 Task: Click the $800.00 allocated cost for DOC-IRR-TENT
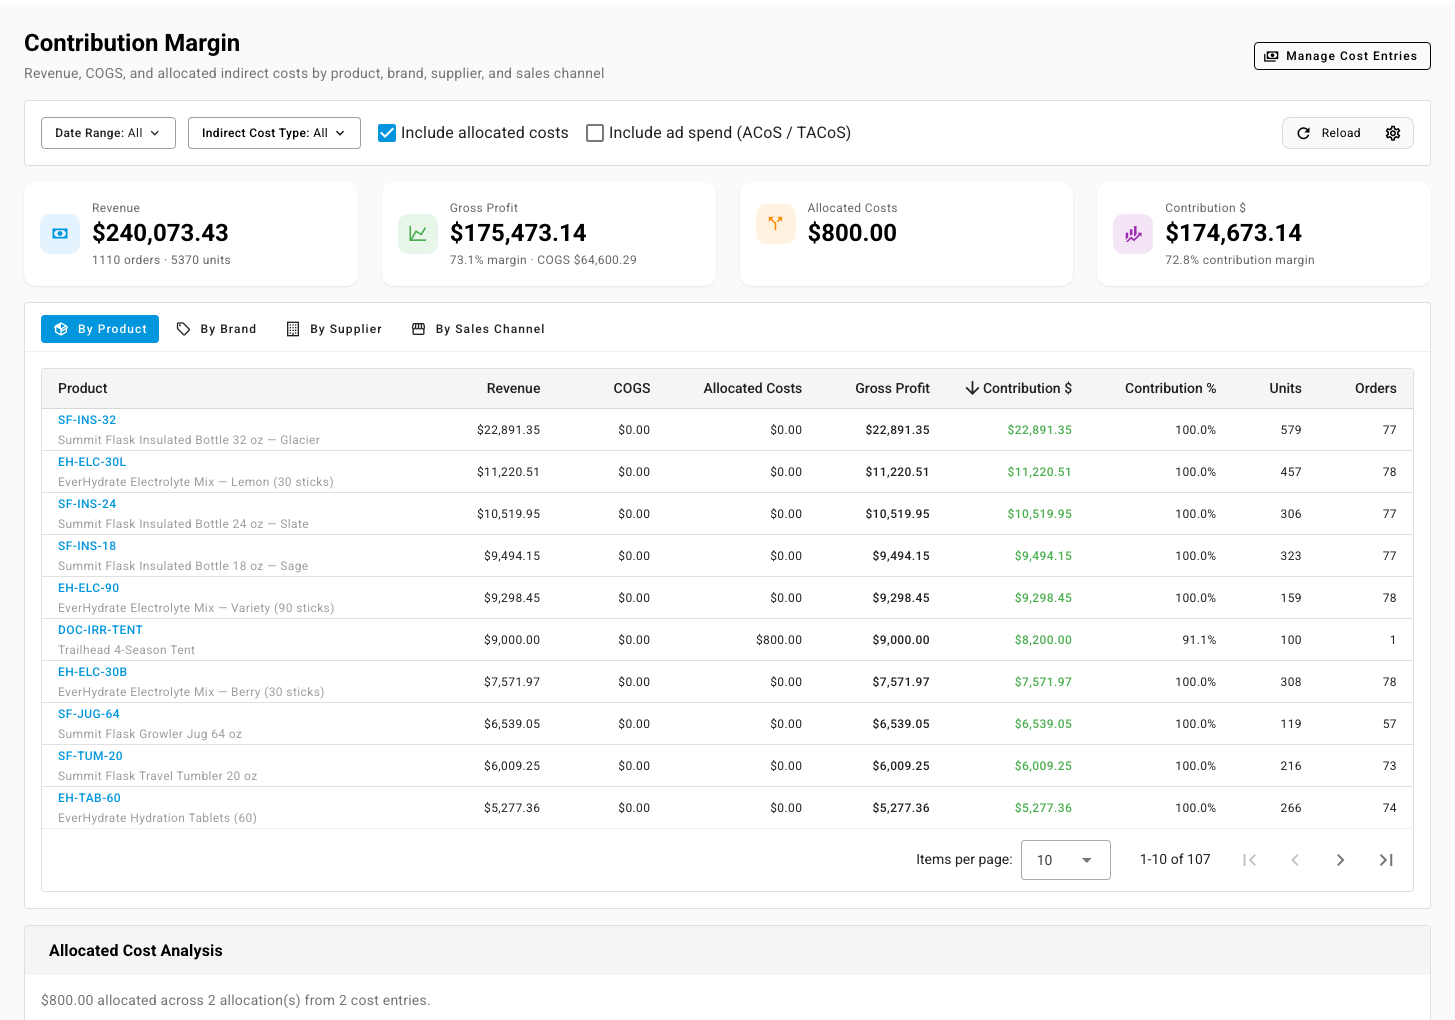(x=779, y=640)
